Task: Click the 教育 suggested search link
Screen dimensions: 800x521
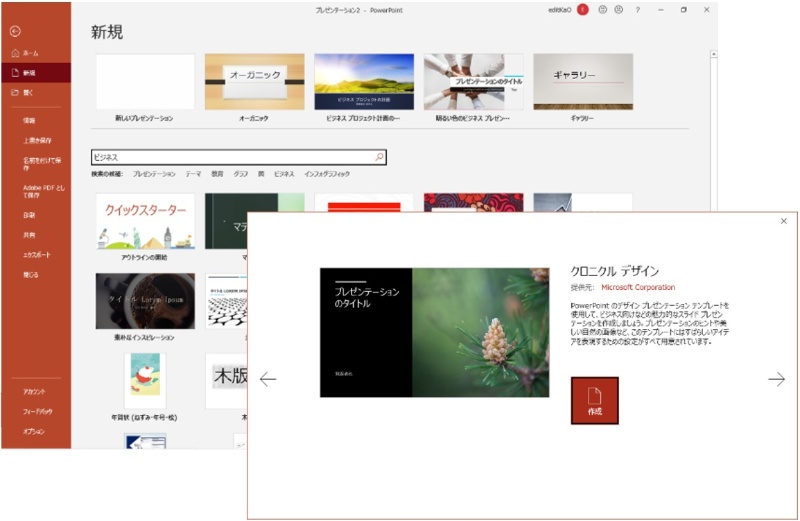Action: click(217, 174)
